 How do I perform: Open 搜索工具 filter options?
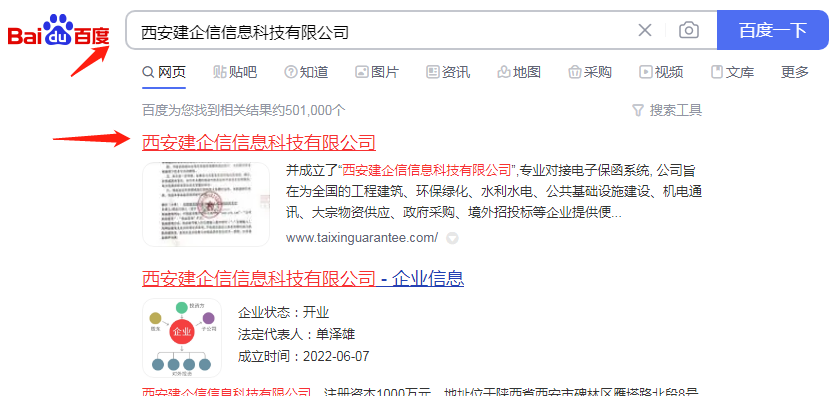tap(667, 110)
